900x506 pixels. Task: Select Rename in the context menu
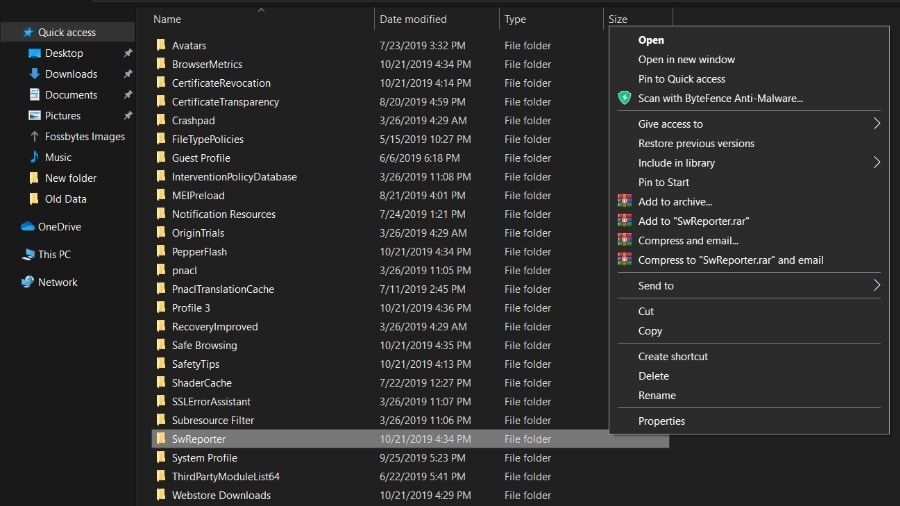pos(657,395)
